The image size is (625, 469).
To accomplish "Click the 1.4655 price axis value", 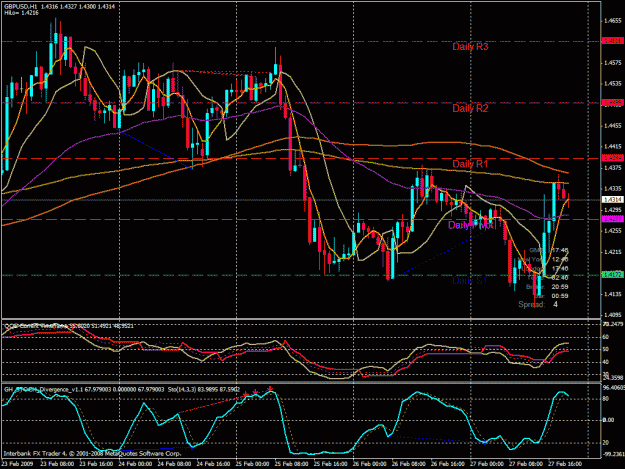I will 613,21.
